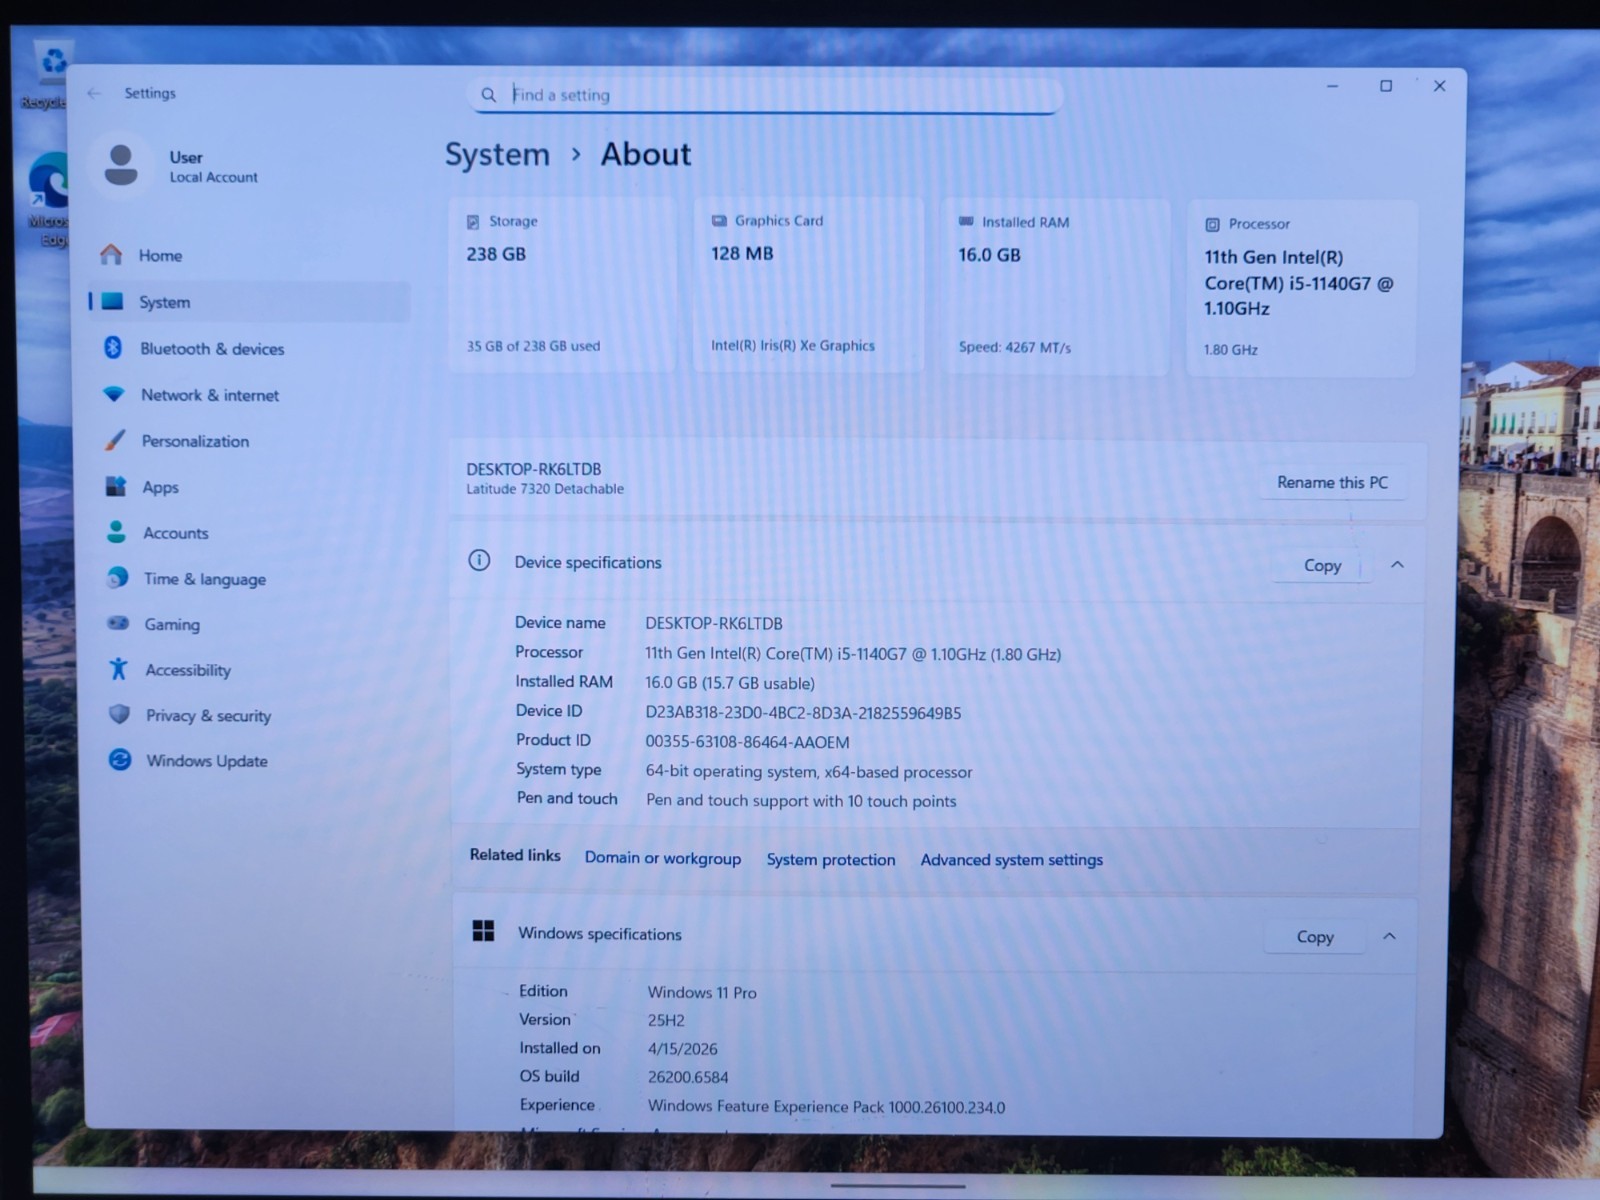The height and width of the screenshot is (1200, 1600).
Task: Open Time & language settings
Action: click(x=252, y=579)
